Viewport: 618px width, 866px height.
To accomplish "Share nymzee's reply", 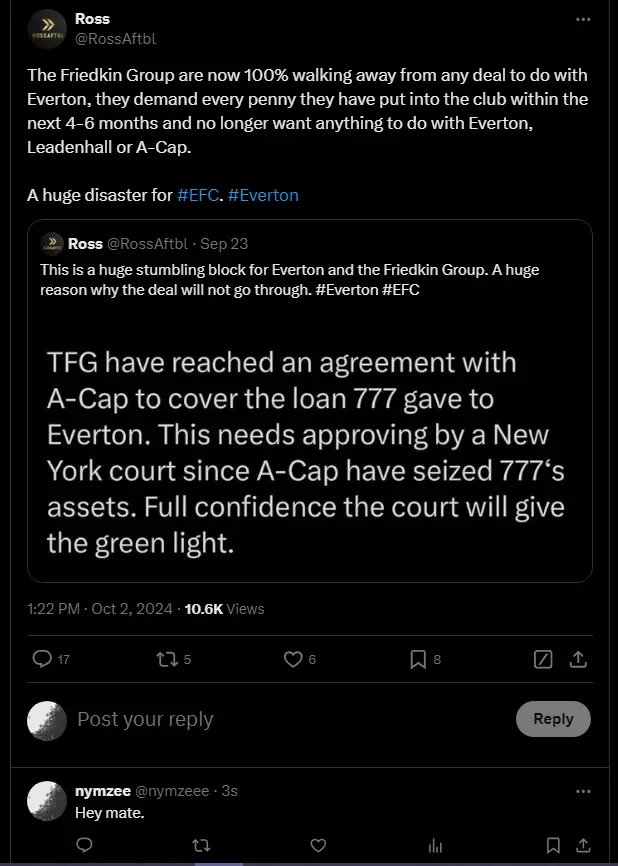I will (x=583, y=846).
